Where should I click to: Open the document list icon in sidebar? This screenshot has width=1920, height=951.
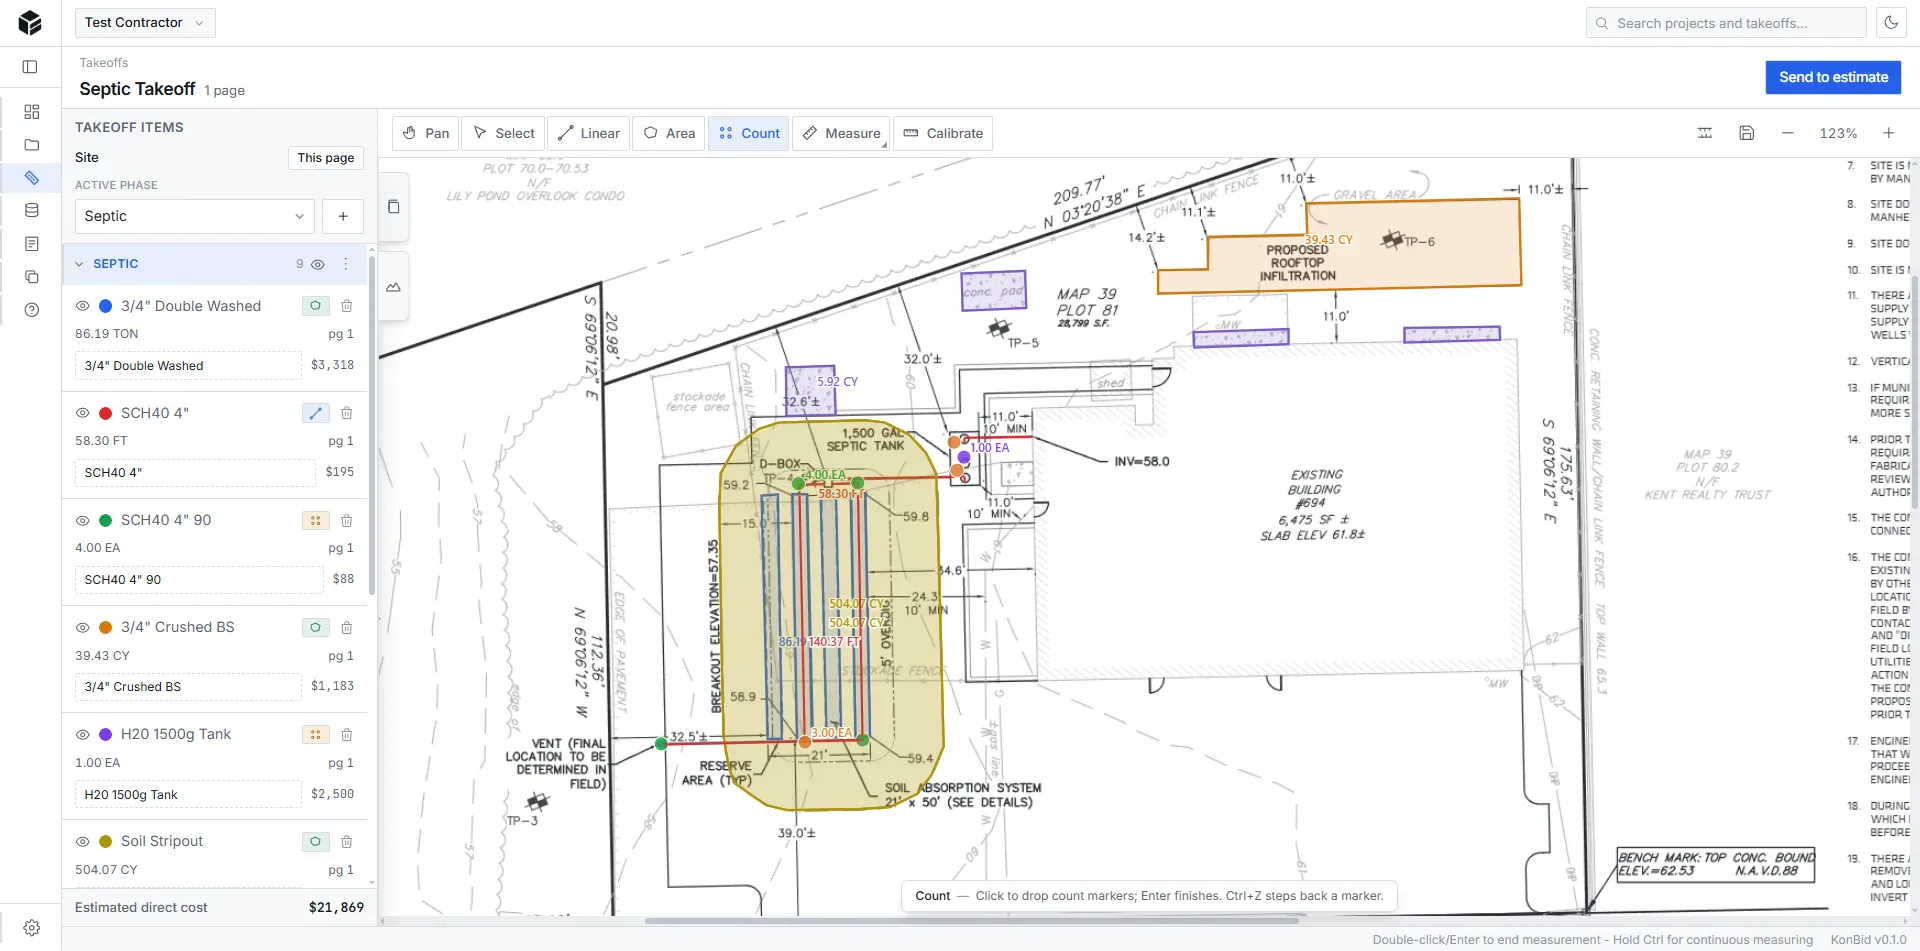(32, 244)
